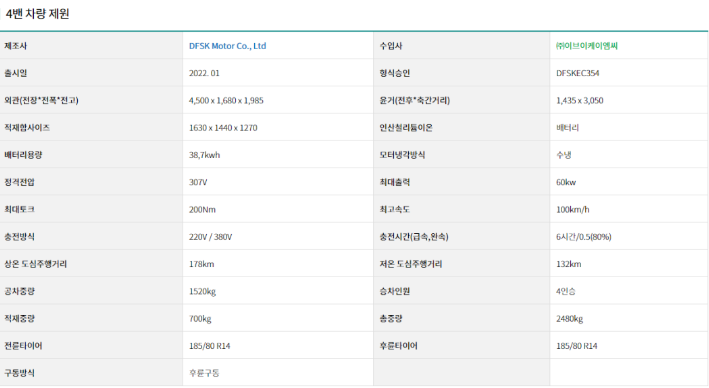Select the range value '178km'
This screenshot has width=709, height=388.
pyautogui.click(x=202, y=264)
